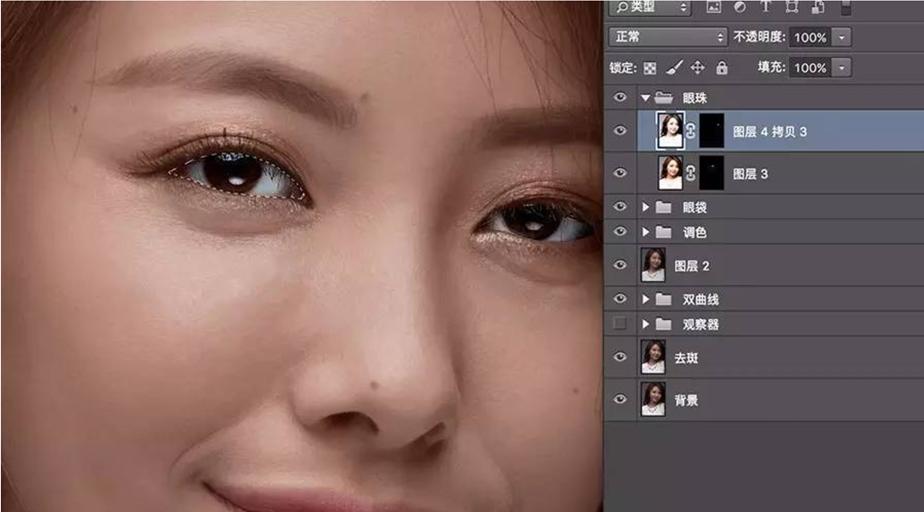This screenshot has height=512, width=924.
Task: Select image thumbnail of 图层 4 拷贝 3
Action: pyautogui.click(x=671, y=130)
